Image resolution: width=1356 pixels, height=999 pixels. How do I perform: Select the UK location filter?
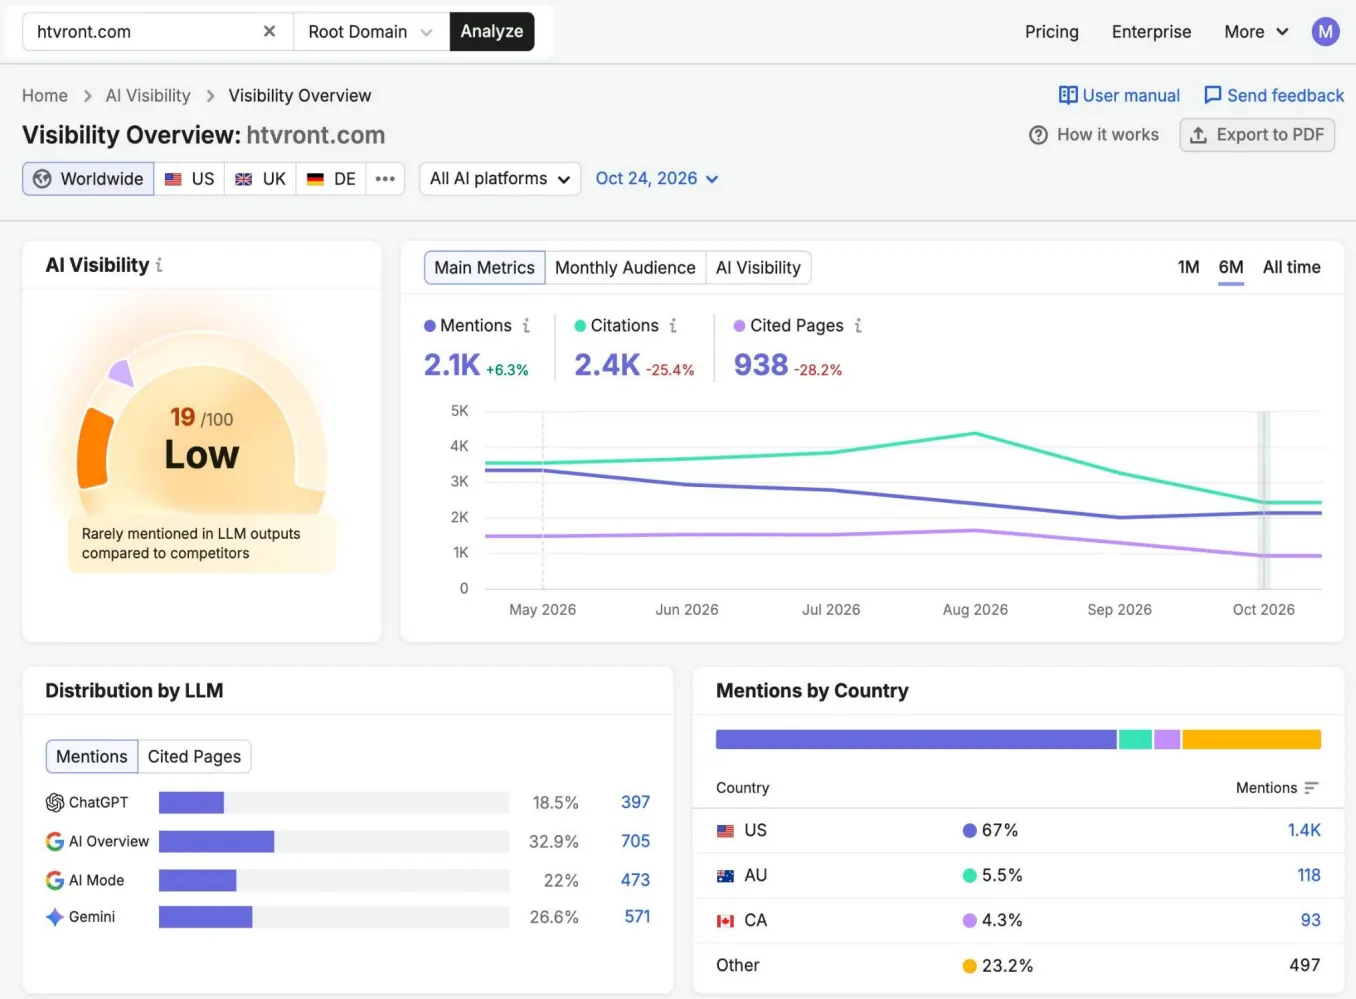(260, 179)
